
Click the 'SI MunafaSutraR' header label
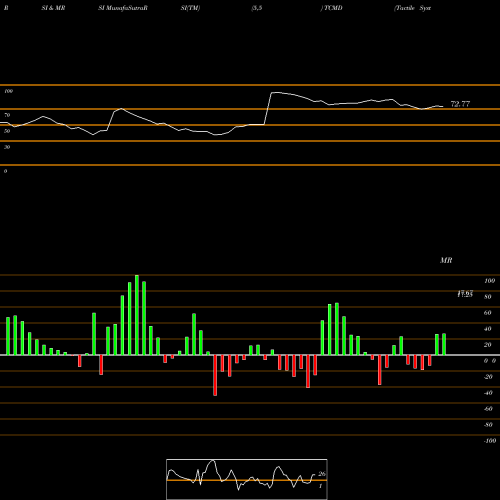click(123, 8)
